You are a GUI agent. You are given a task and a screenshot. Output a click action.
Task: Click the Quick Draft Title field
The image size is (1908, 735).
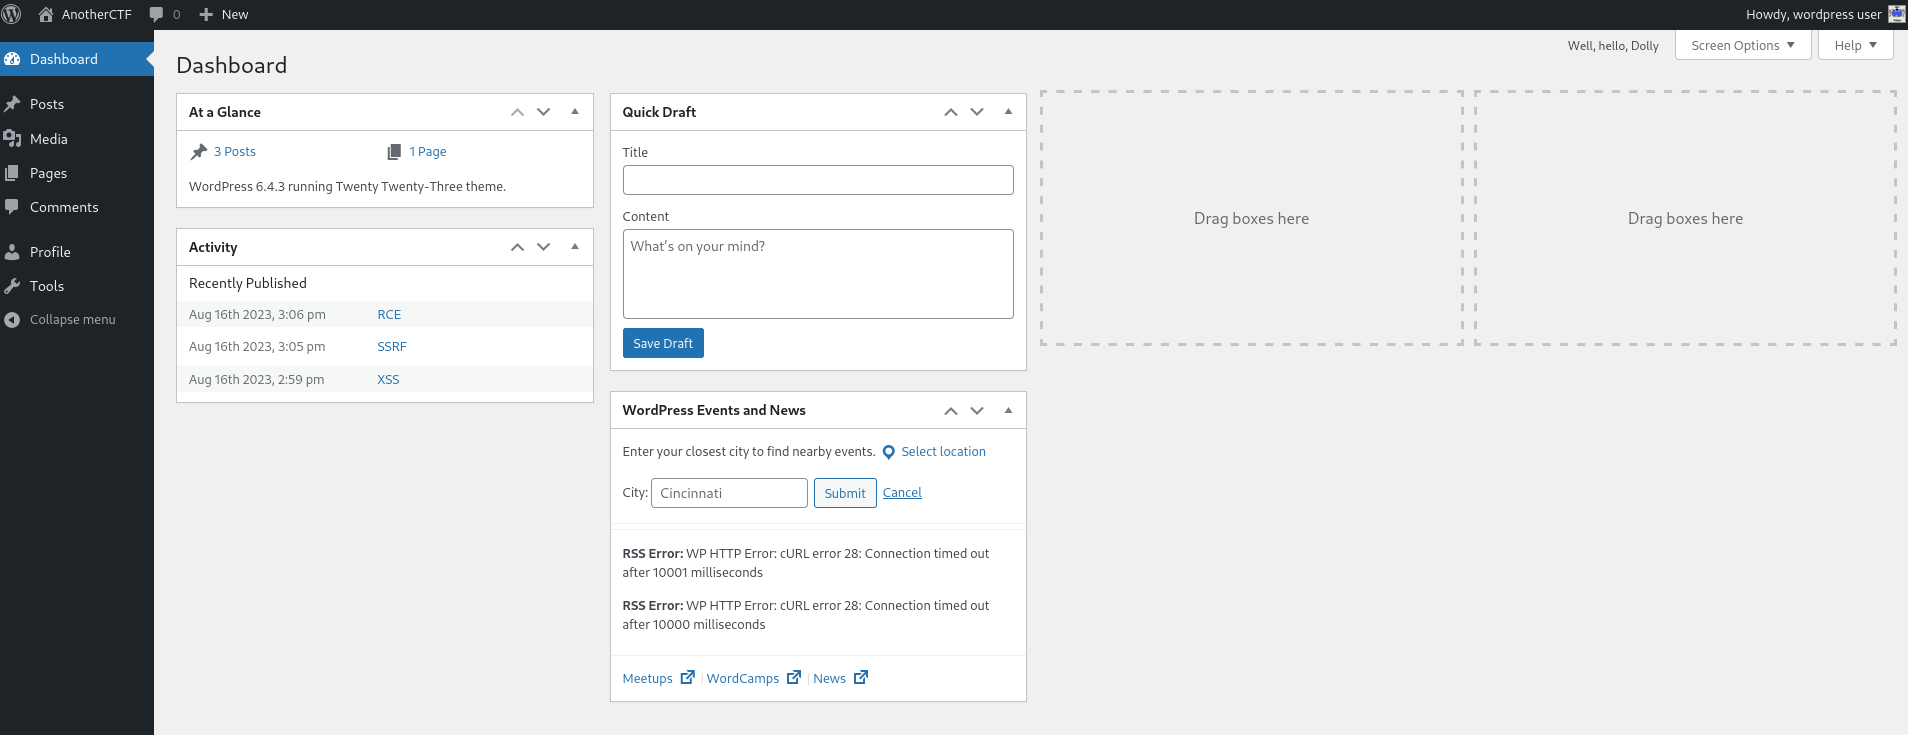tap(817, 180)
